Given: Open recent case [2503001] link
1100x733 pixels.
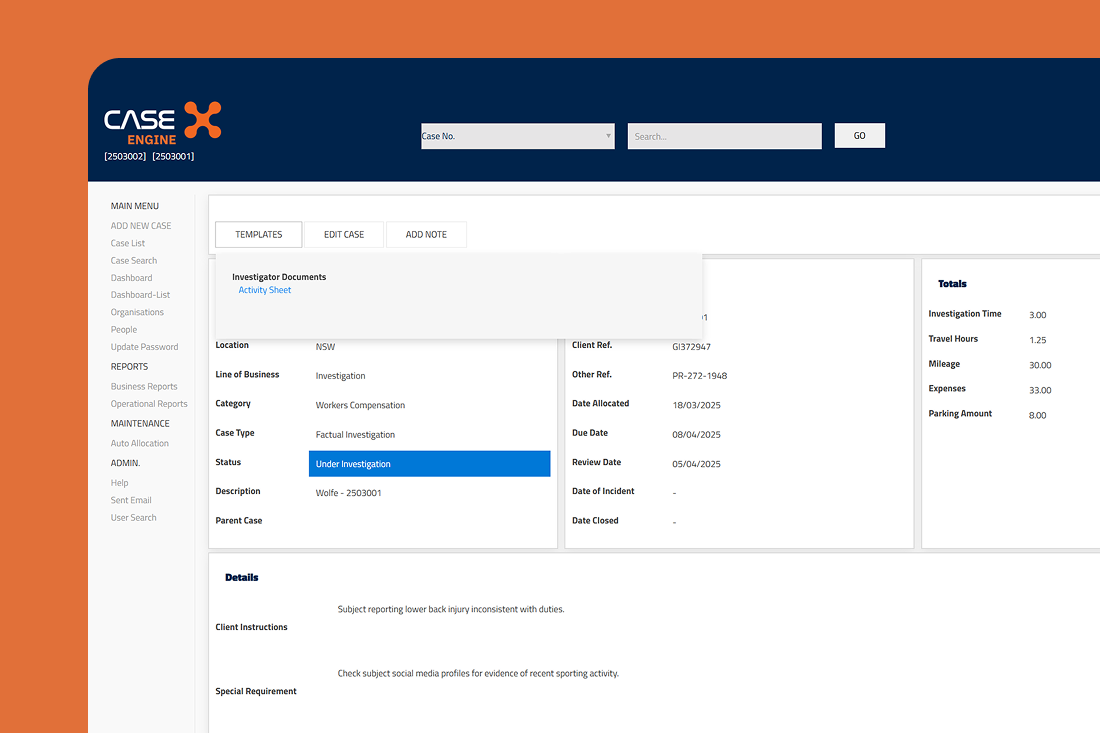Looking at the screenshot, I should click(173, 156).
